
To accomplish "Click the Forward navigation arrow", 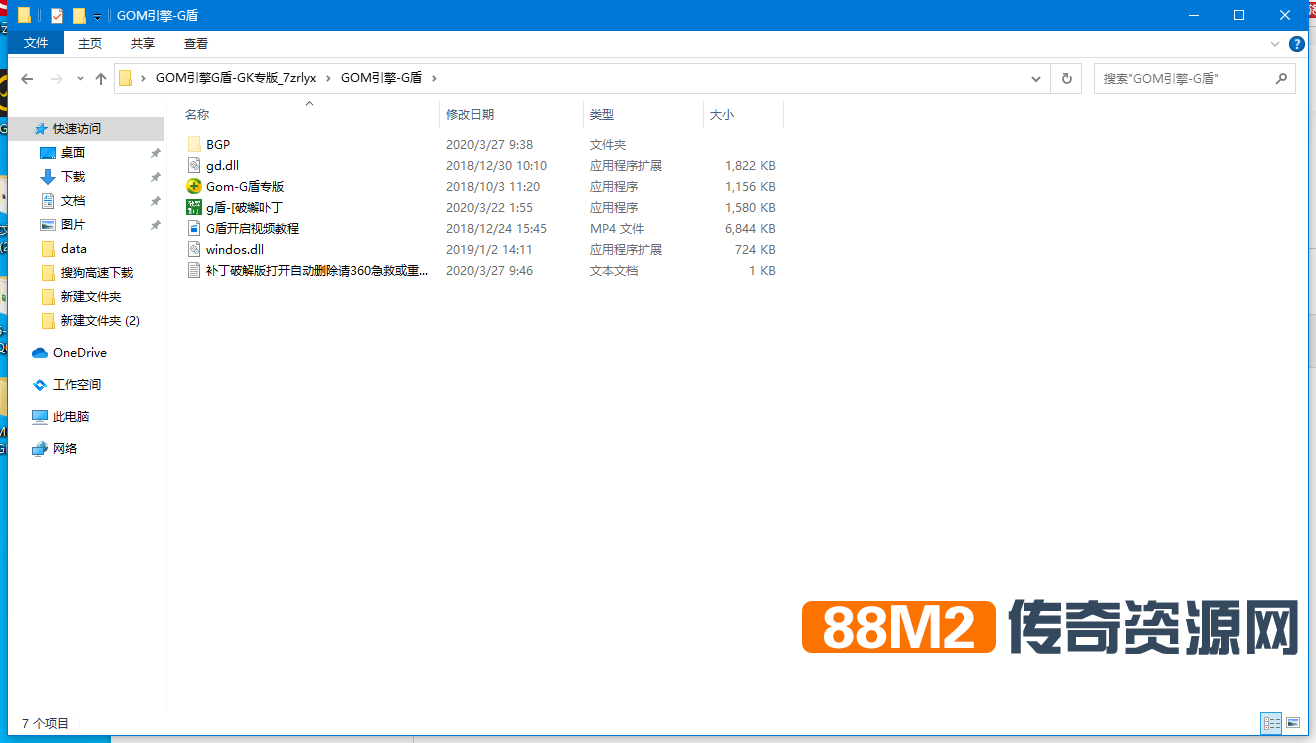I will (x=57, y=78).
